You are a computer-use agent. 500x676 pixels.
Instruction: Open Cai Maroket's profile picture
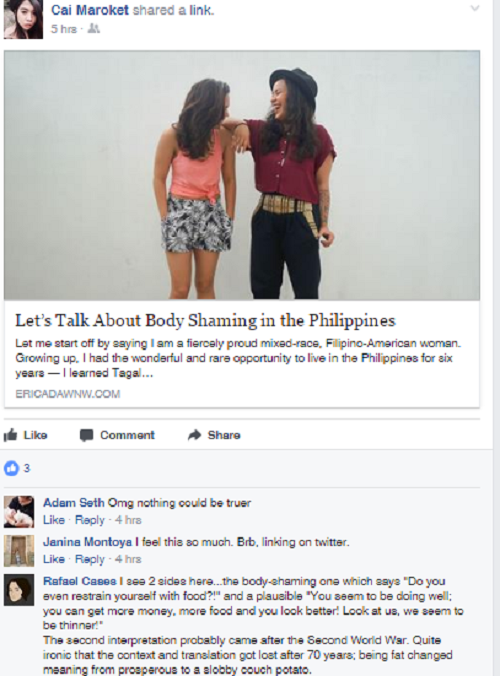pyautogui.click(x=23, y=19)
